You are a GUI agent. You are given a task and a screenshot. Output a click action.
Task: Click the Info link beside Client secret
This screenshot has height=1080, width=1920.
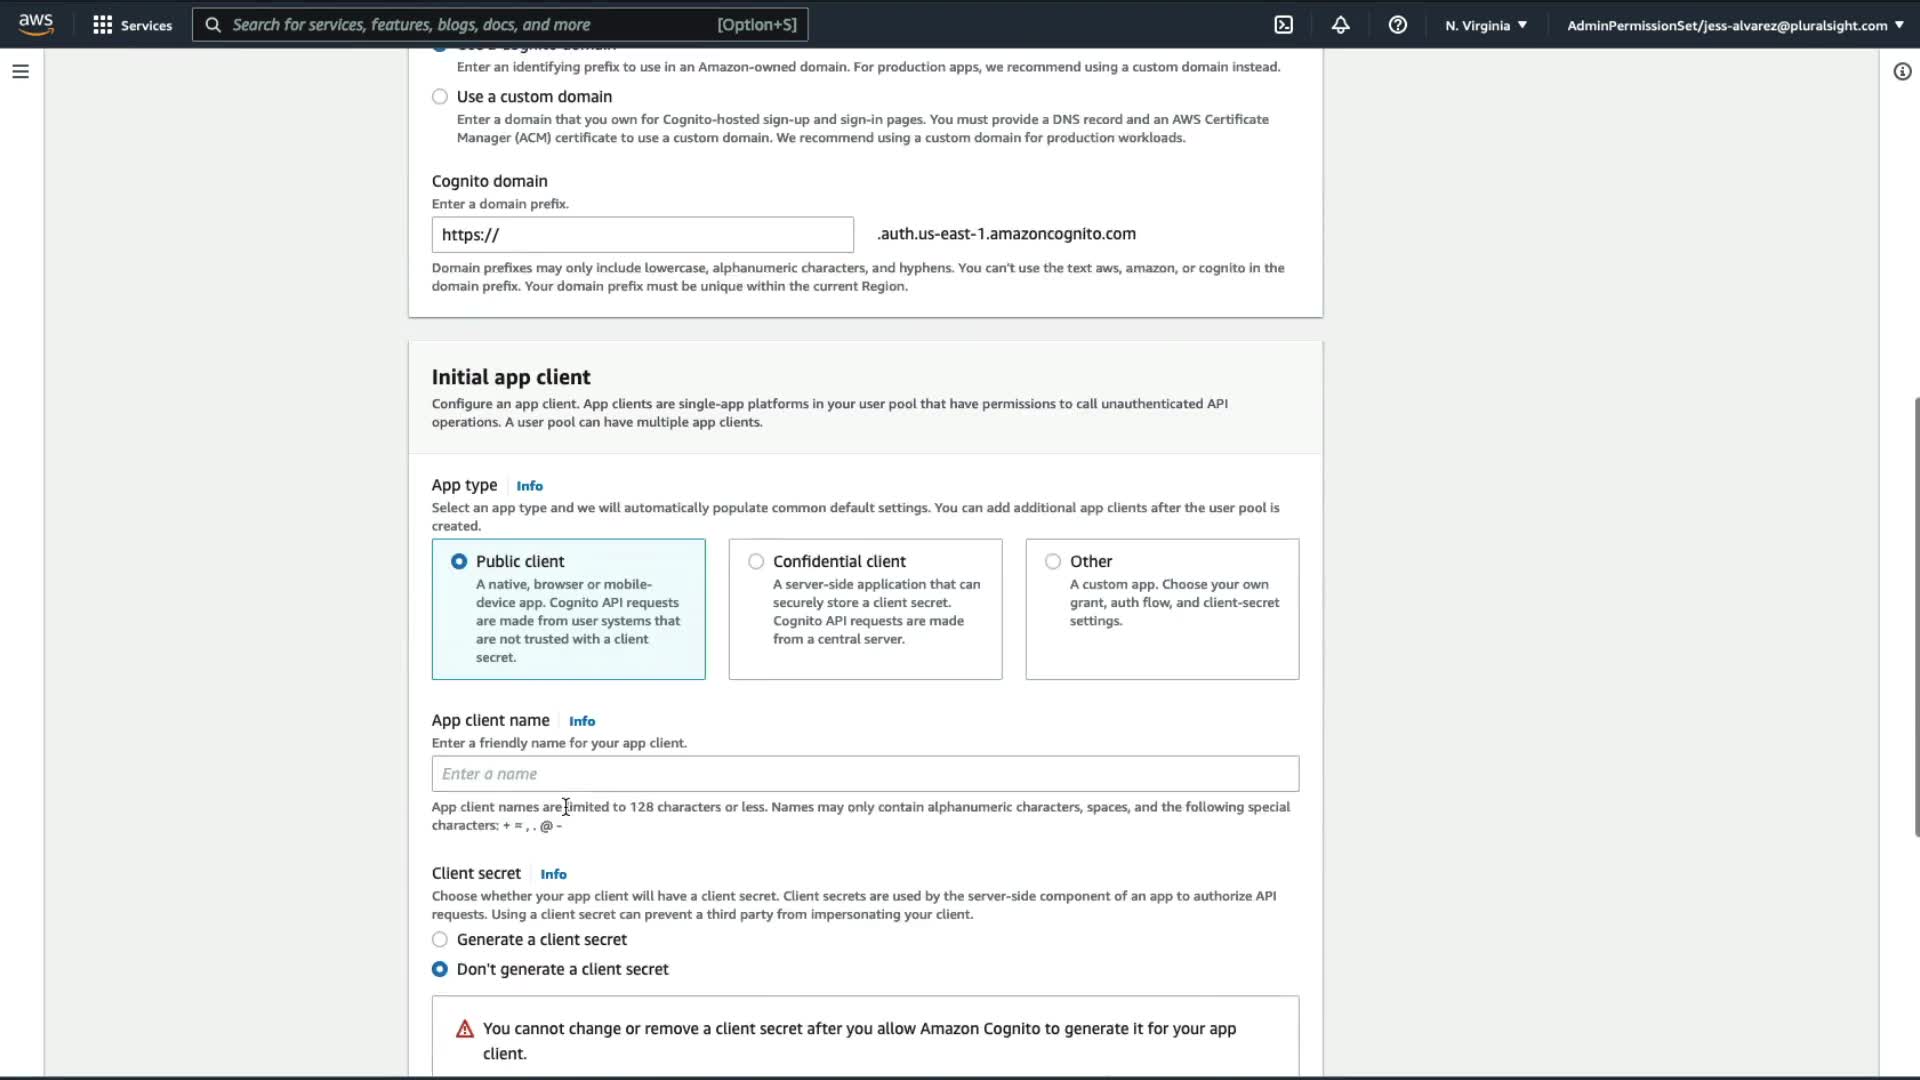[x=553, y=874]
